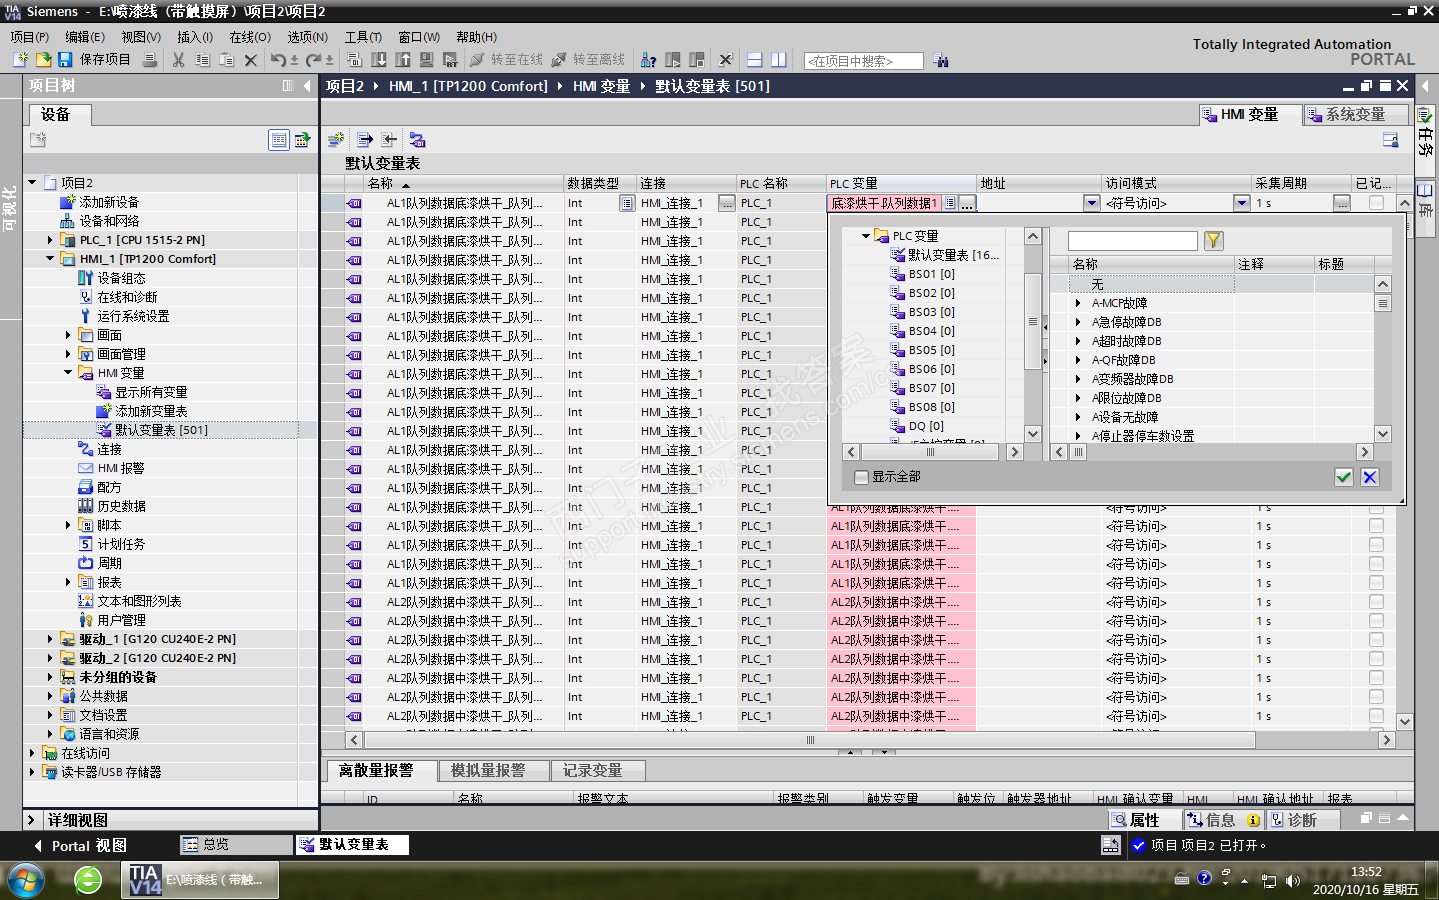Click the copy icon in the toolbar
The height and width of the screenshot is (900, 1439).
pos(202,60)
